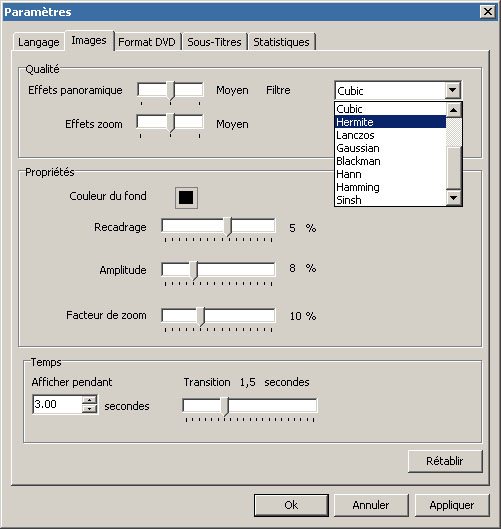
Task: Click the filter list scroll-down arrow
Action: tap(453, 198)
